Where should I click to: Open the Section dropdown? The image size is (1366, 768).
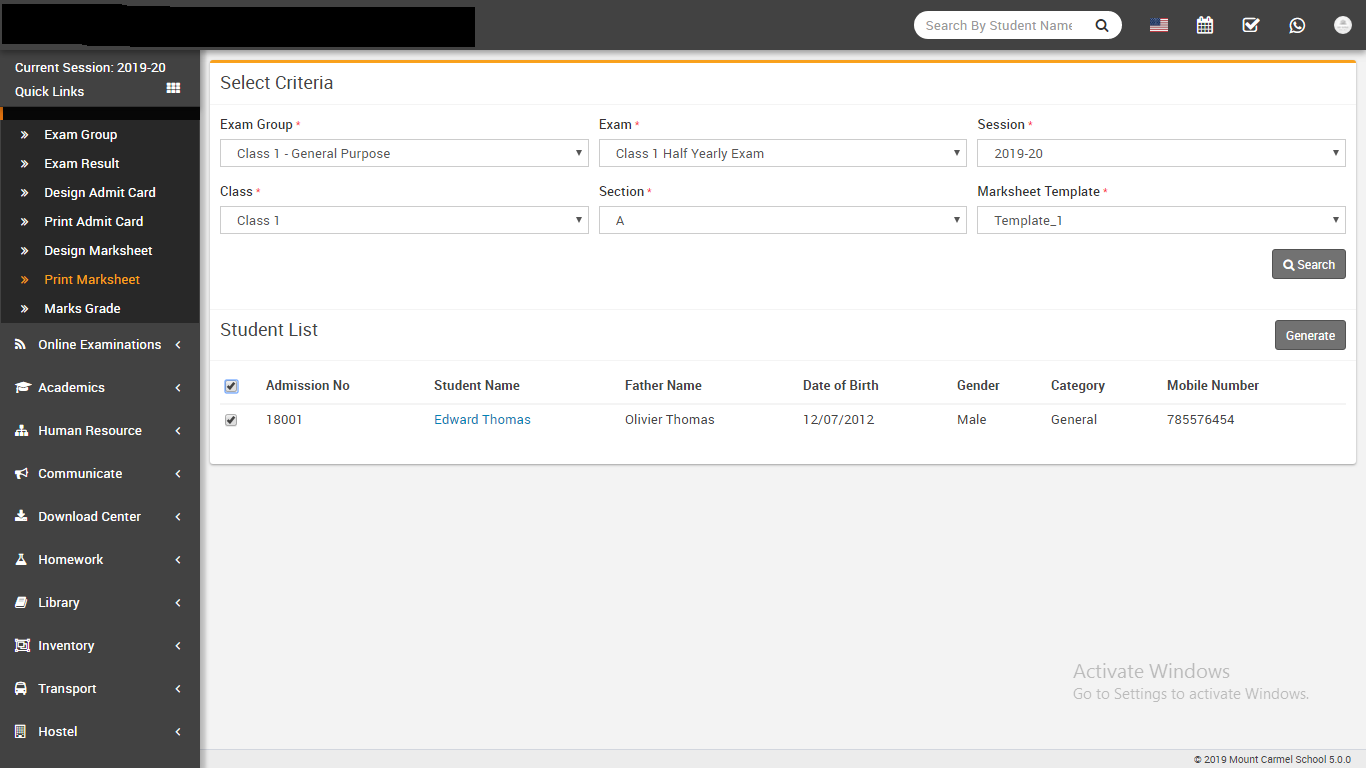pos(782,220)
